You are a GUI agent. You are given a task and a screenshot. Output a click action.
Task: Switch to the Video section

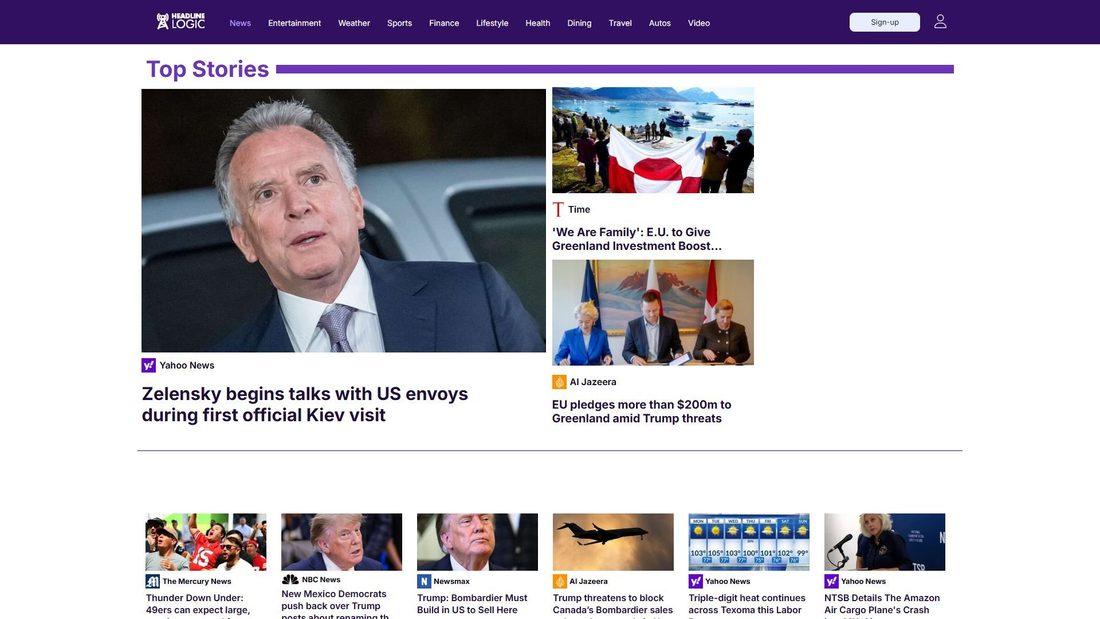point(699,23)
